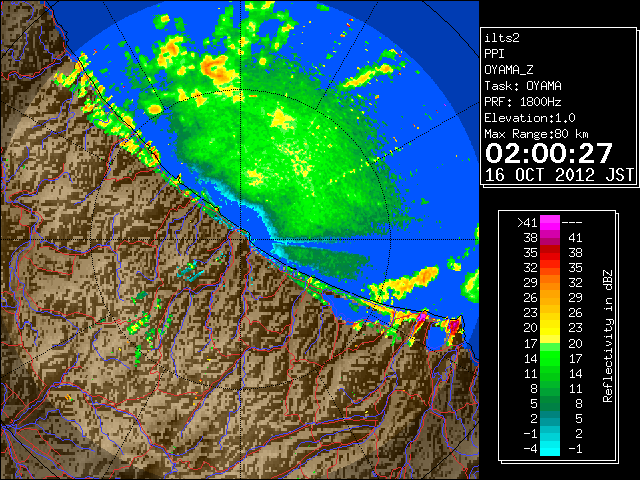Click the '>41' legend label
Viewport: 640px width, 480px height.
coord(527,223)
